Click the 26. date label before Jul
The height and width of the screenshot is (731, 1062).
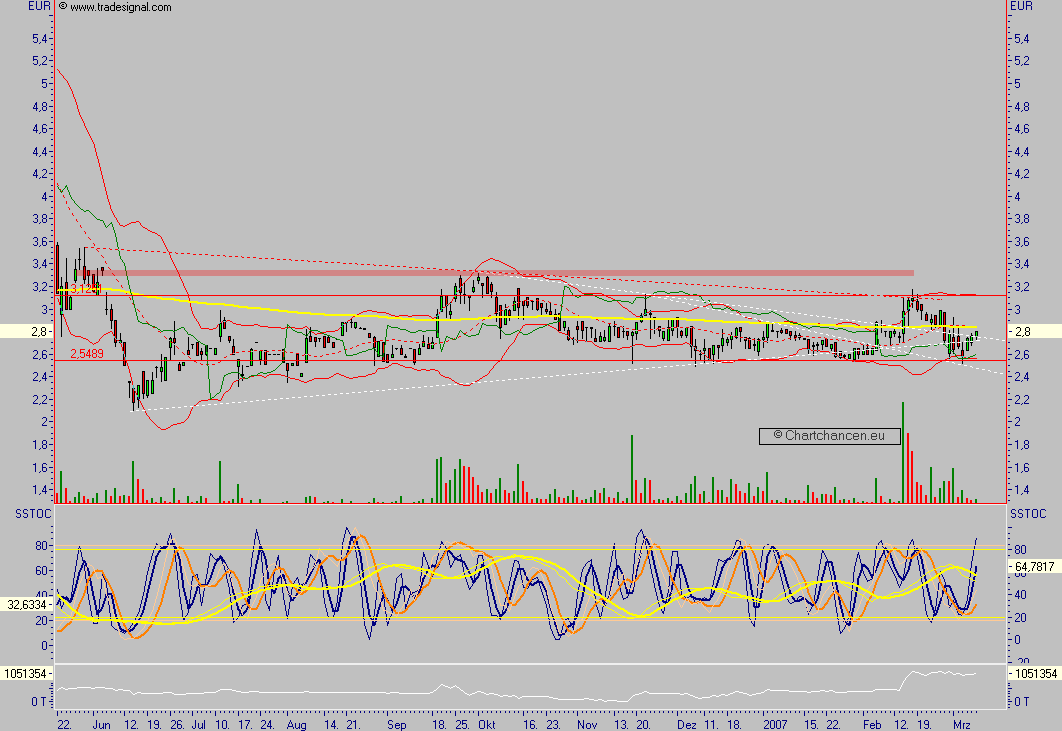177,724
